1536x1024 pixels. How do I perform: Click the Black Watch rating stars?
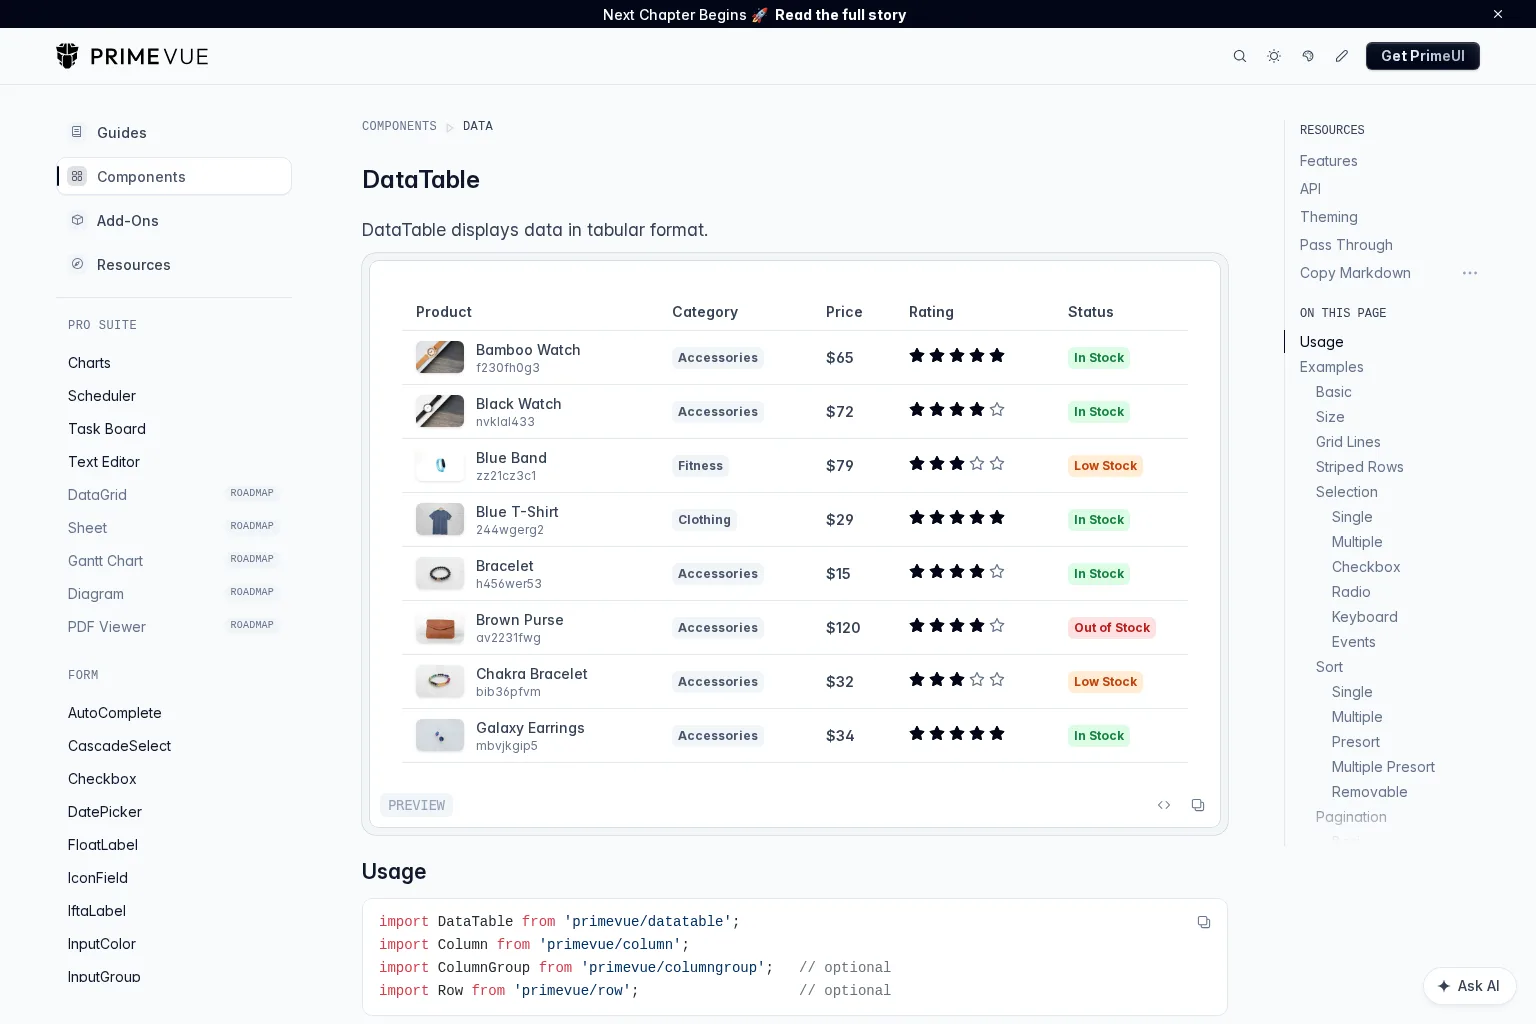957,410
